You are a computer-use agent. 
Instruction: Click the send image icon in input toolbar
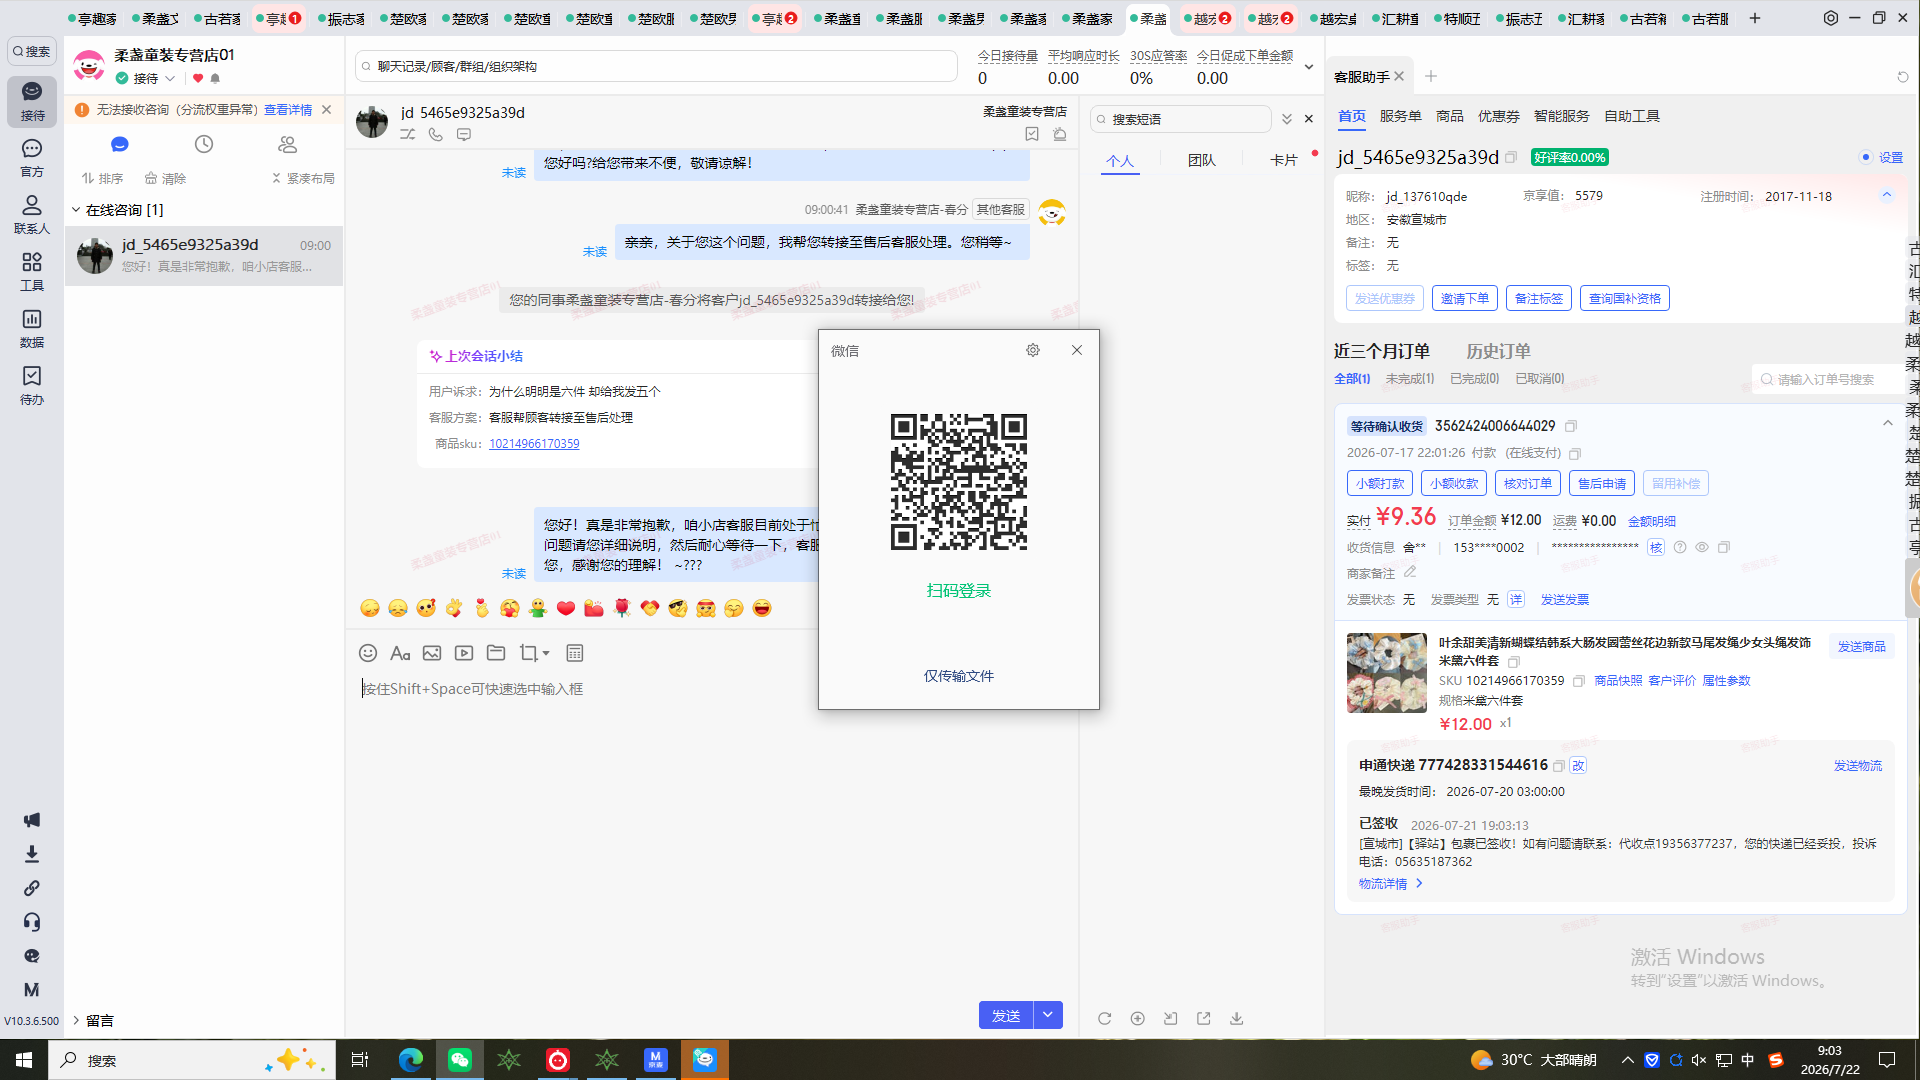[432, 653]
